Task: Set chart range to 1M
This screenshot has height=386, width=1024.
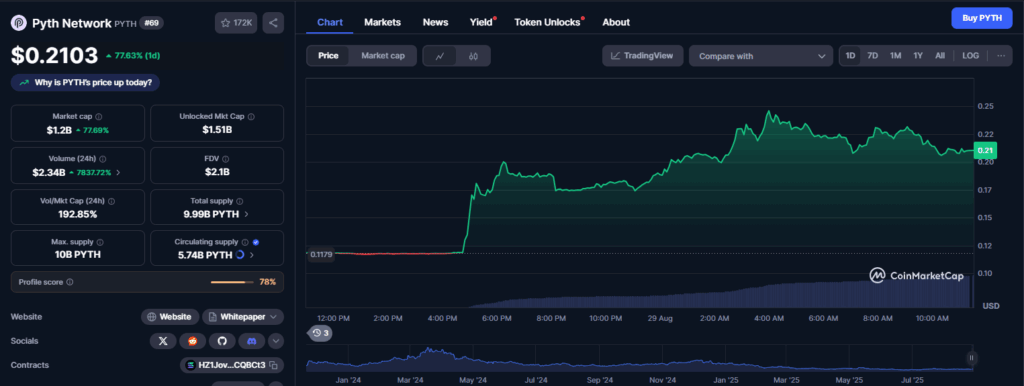Action: click(895, 56)
